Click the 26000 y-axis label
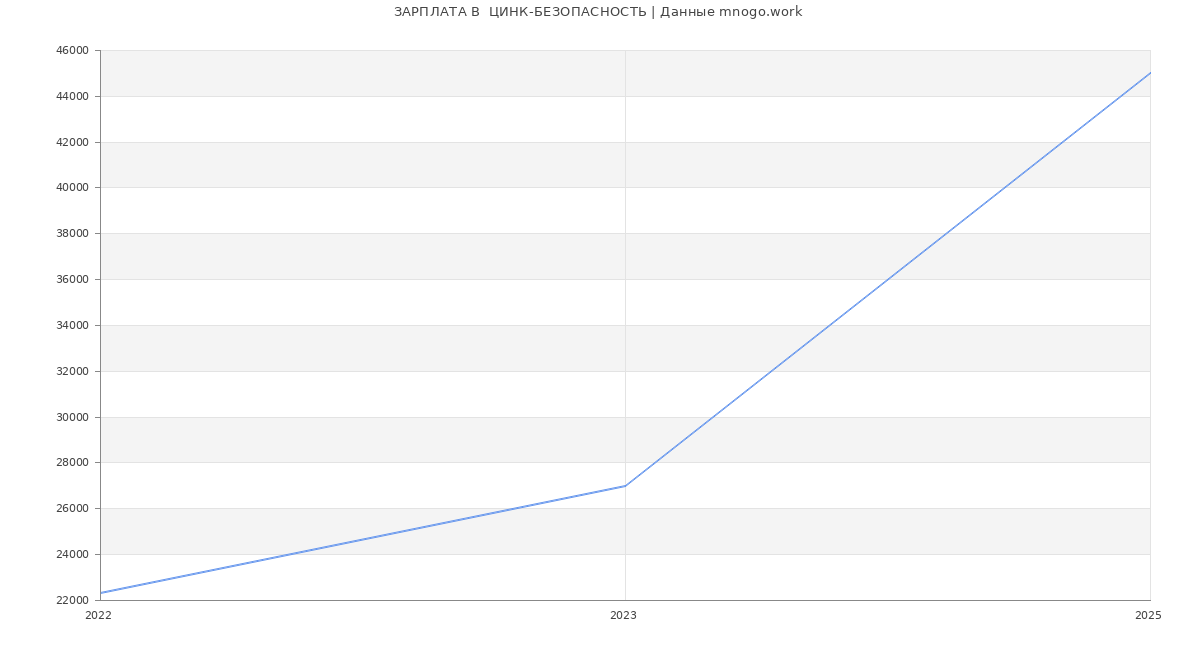The width and height of the screenshot is (1200, 650). pos(71,509)
